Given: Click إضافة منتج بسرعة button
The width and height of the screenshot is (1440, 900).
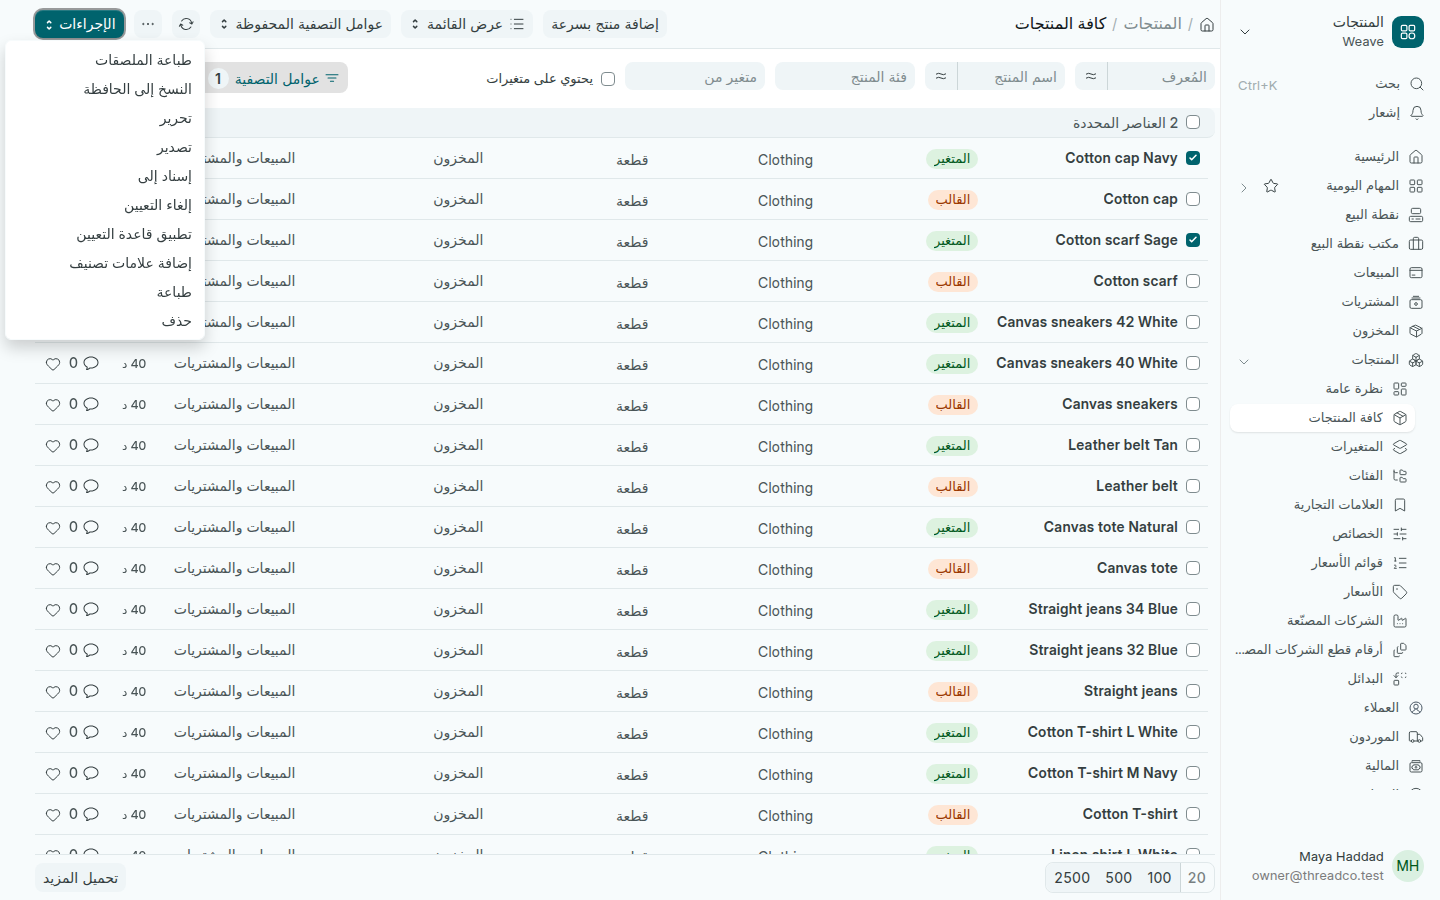Looking at the screenshot, I should (605, 24).
